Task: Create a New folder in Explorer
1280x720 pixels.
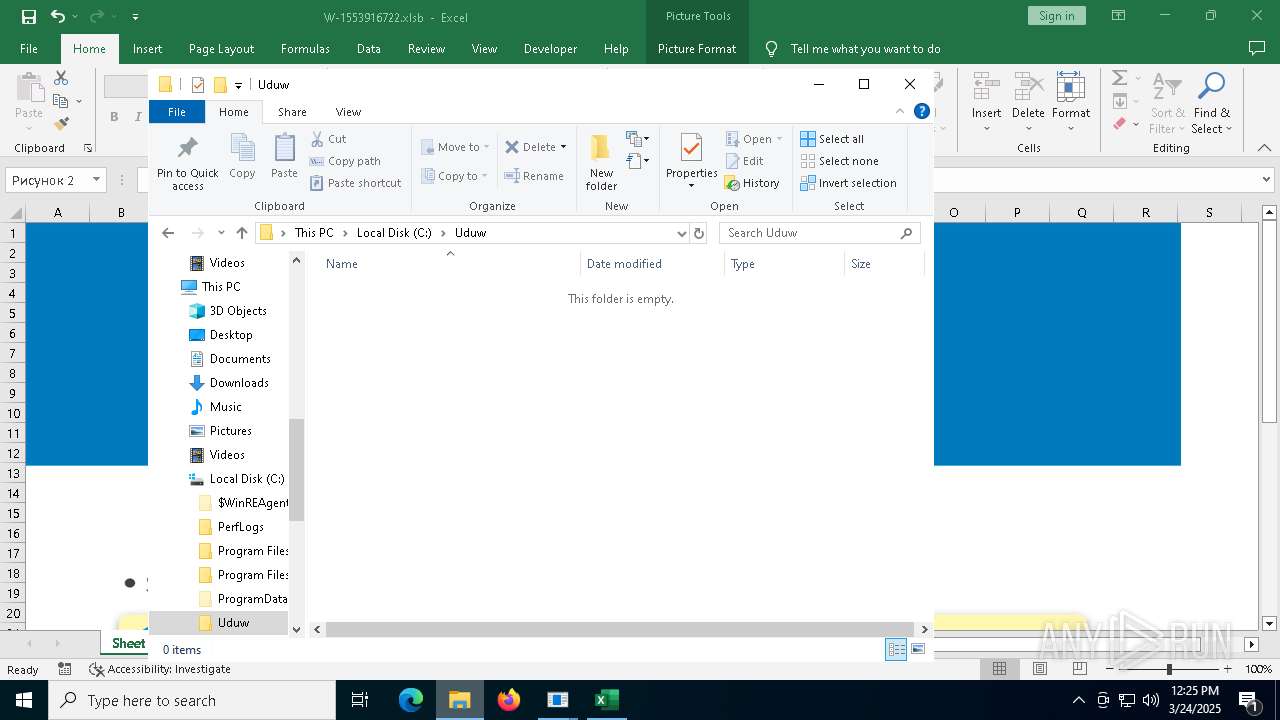Action: point(601,162)
